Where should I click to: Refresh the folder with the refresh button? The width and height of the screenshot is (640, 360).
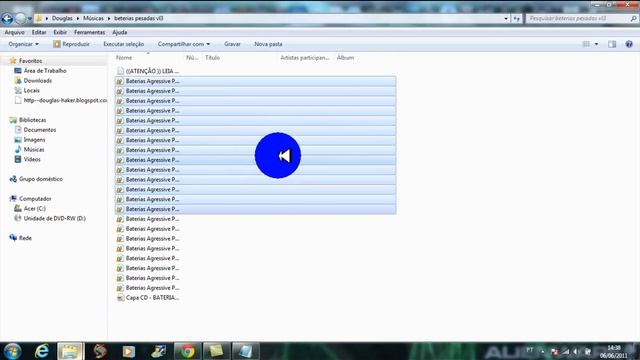(x=517, y=19)
